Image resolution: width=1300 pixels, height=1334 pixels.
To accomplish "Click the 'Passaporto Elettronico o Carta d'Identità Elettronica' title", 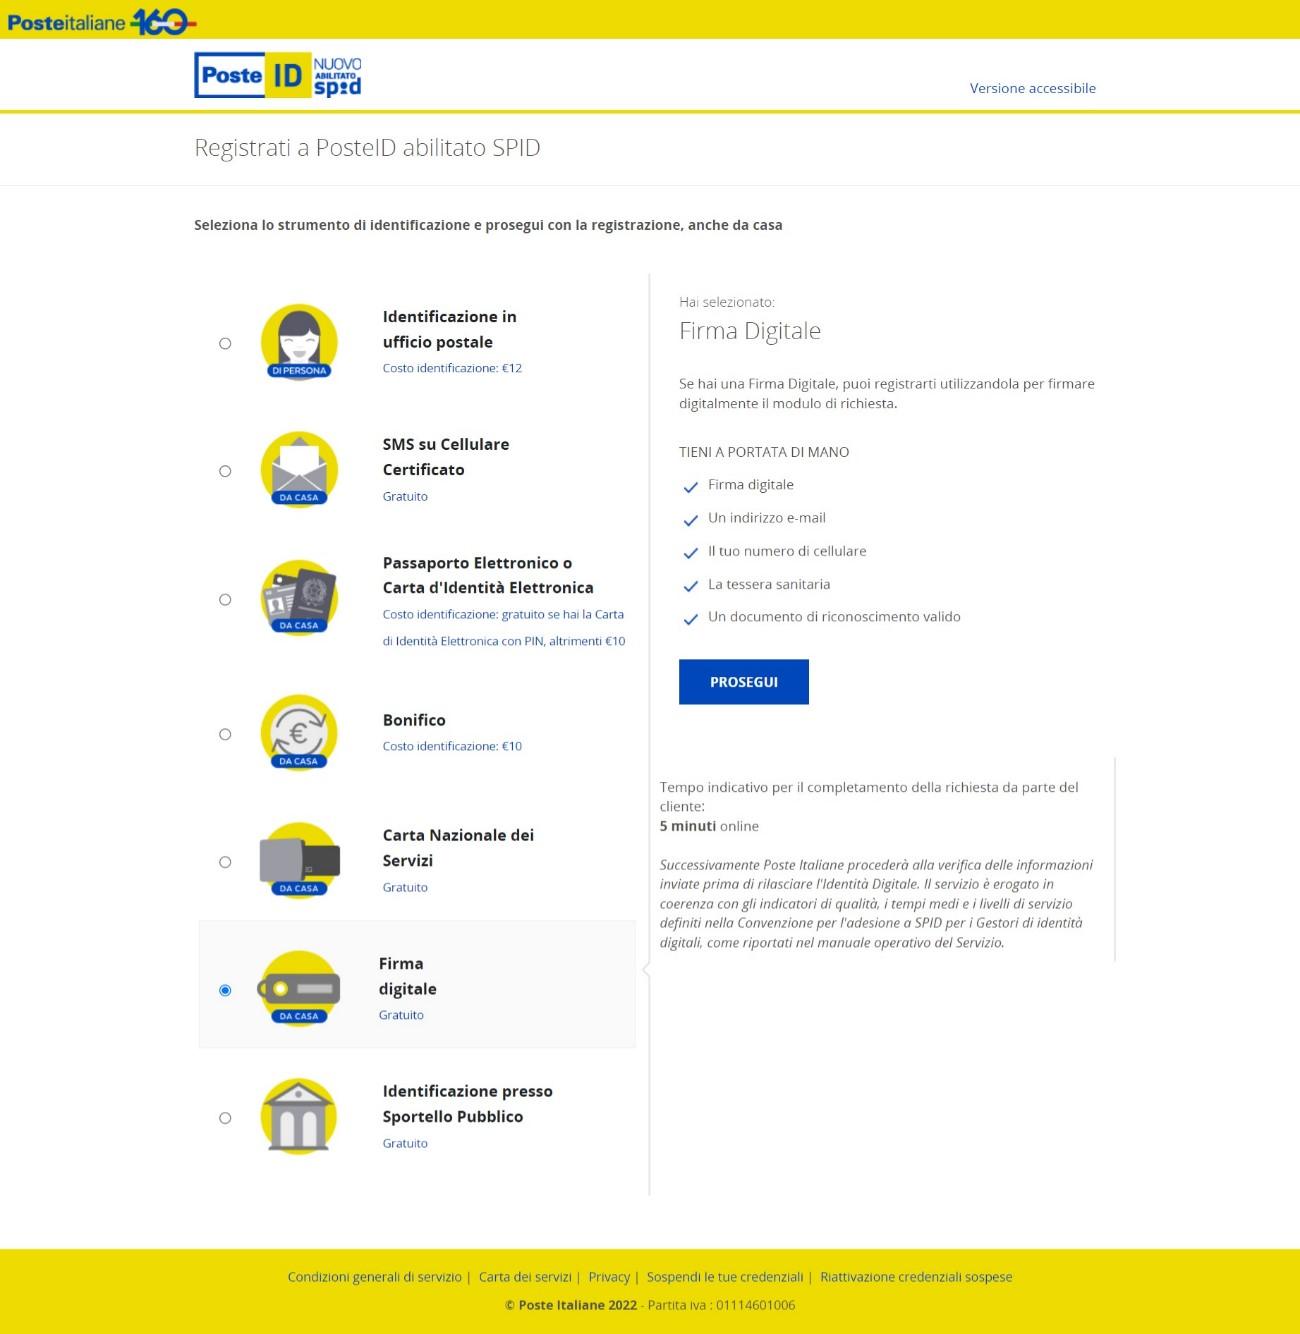I will pyautogui.click(x=488, y=575).
